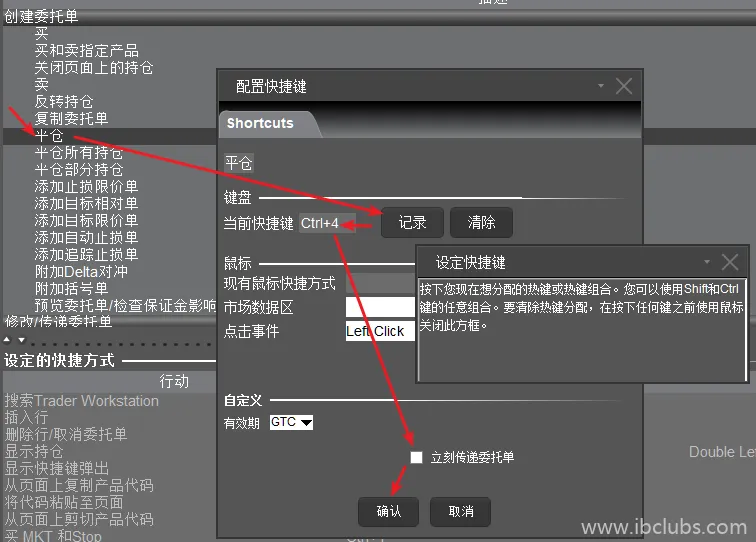Select 附加Delta对冲 list entry

click(81, 271)
